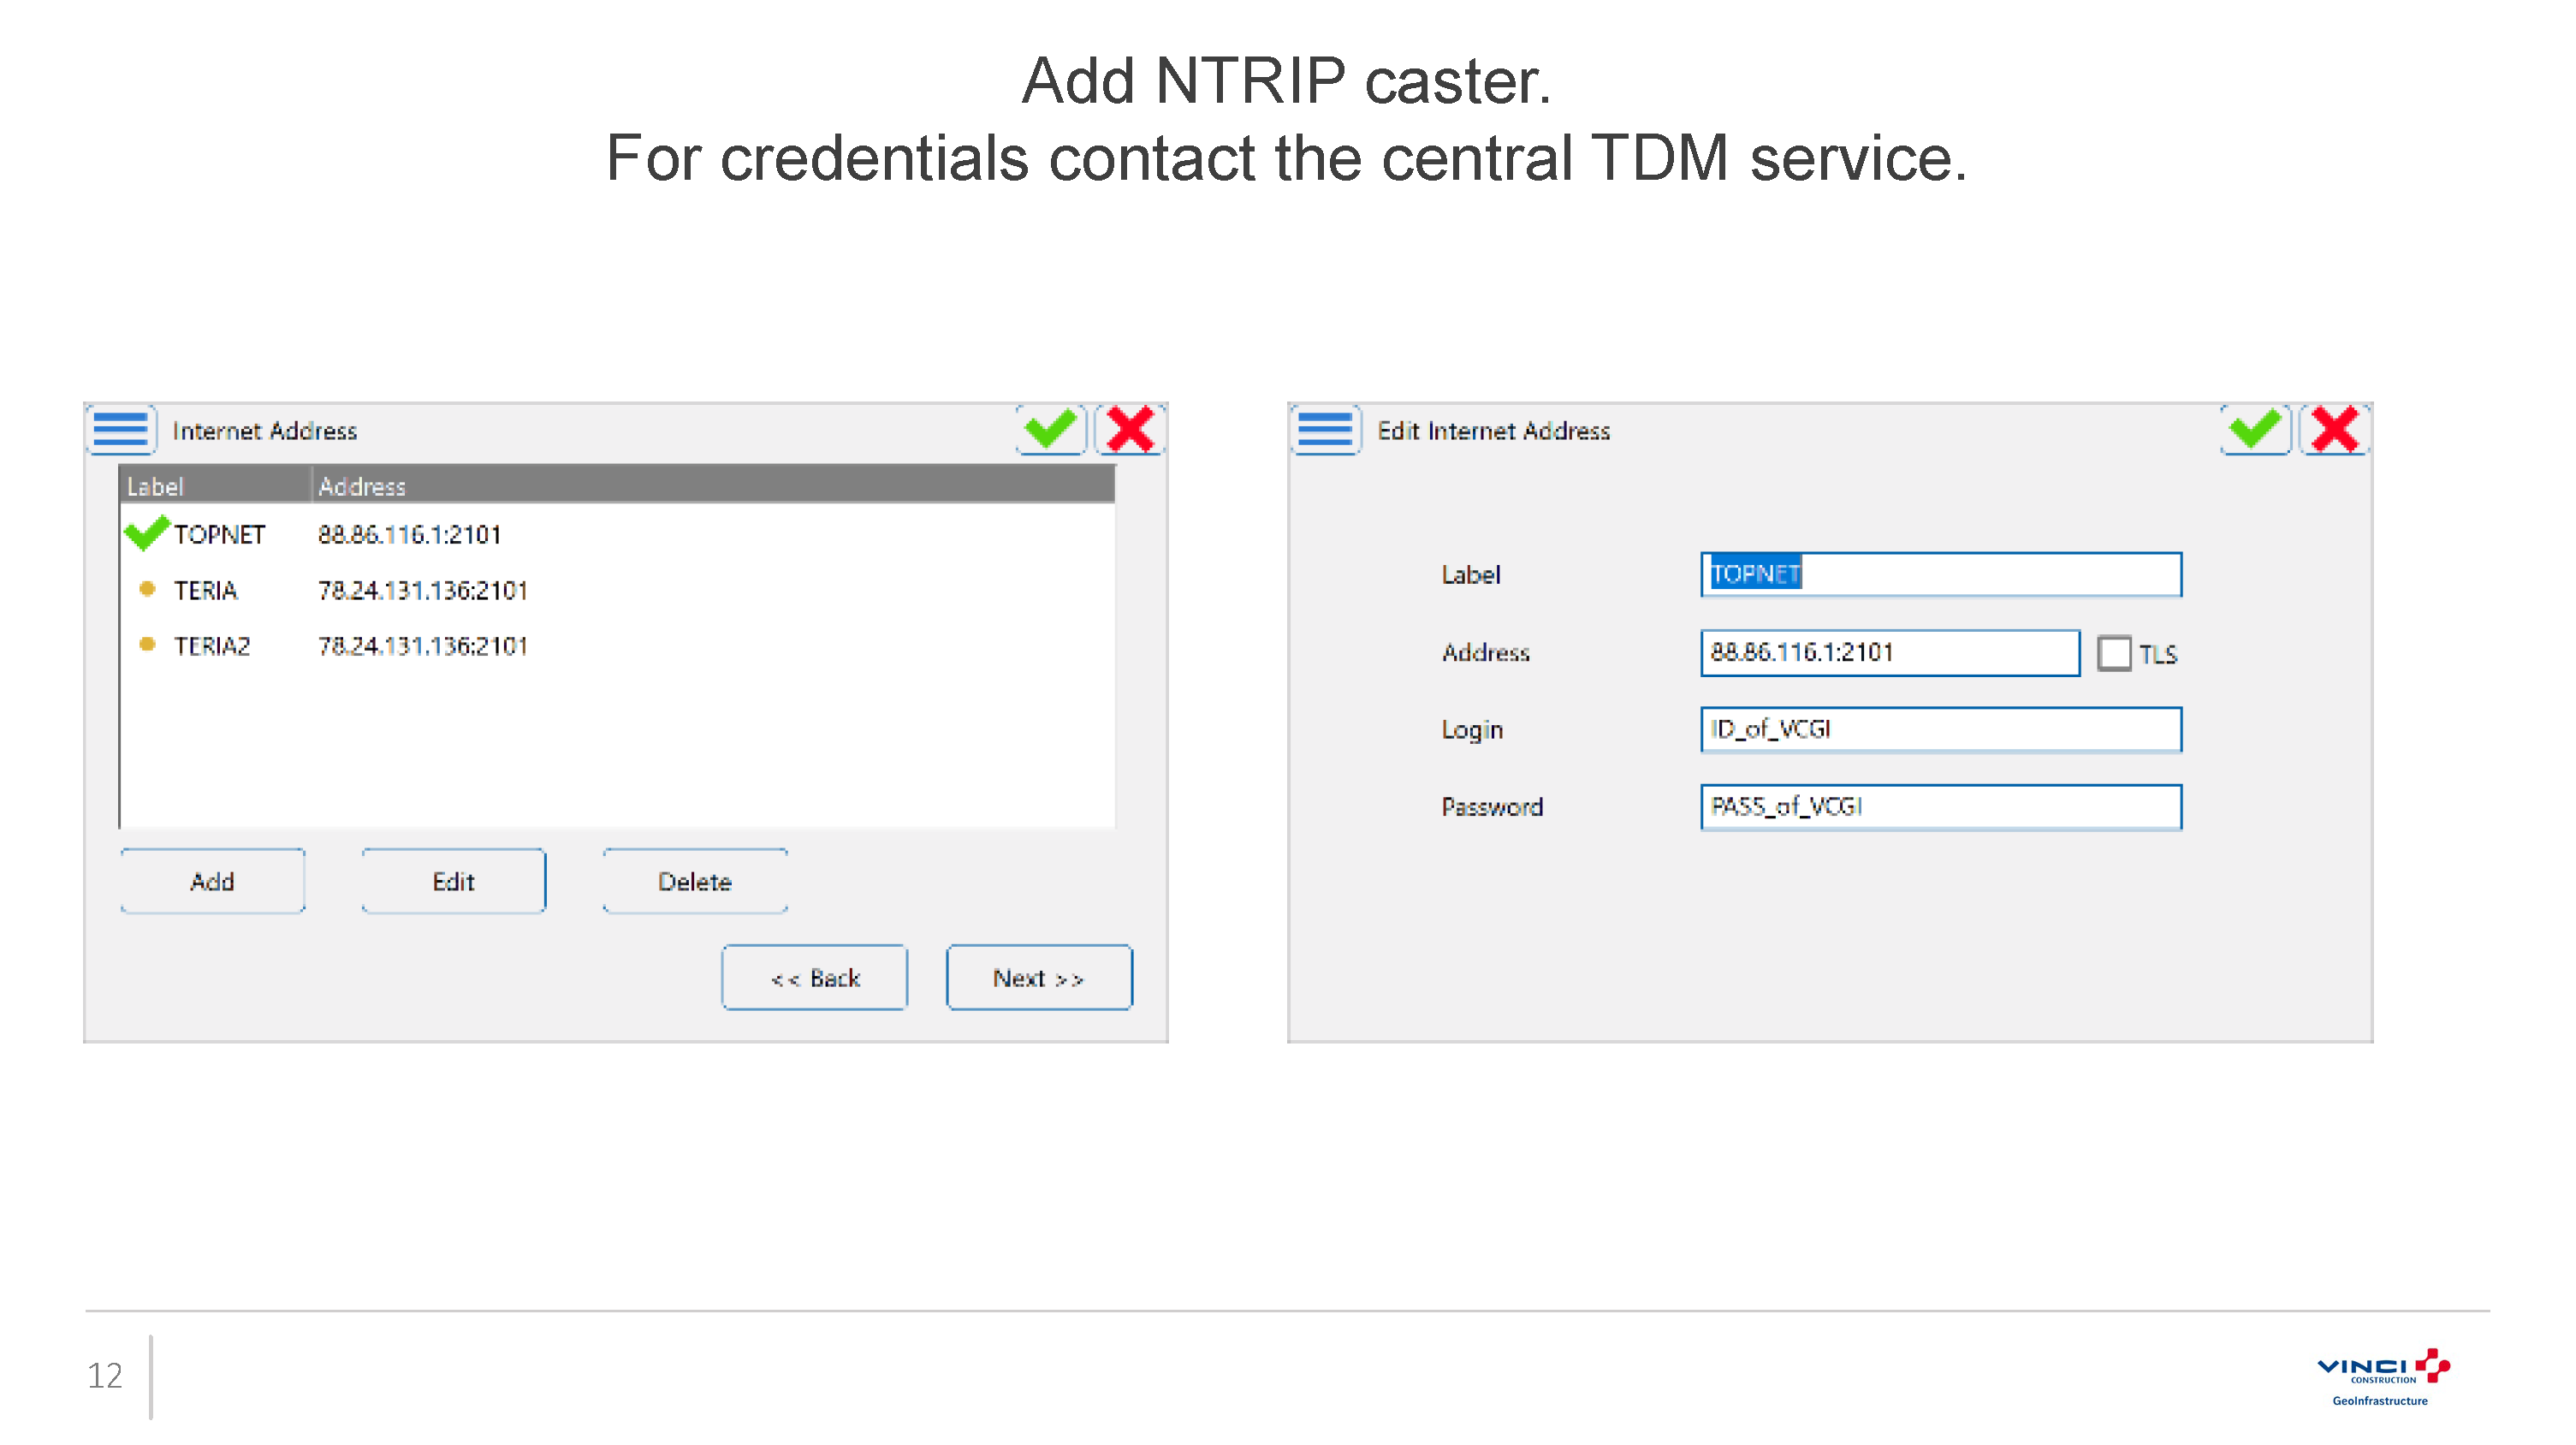The height and width of the screenshot is (1445, 2576).
Task: Click address 78.24.131.136:2101 in TERIA2 row
Action: (423, 646)
